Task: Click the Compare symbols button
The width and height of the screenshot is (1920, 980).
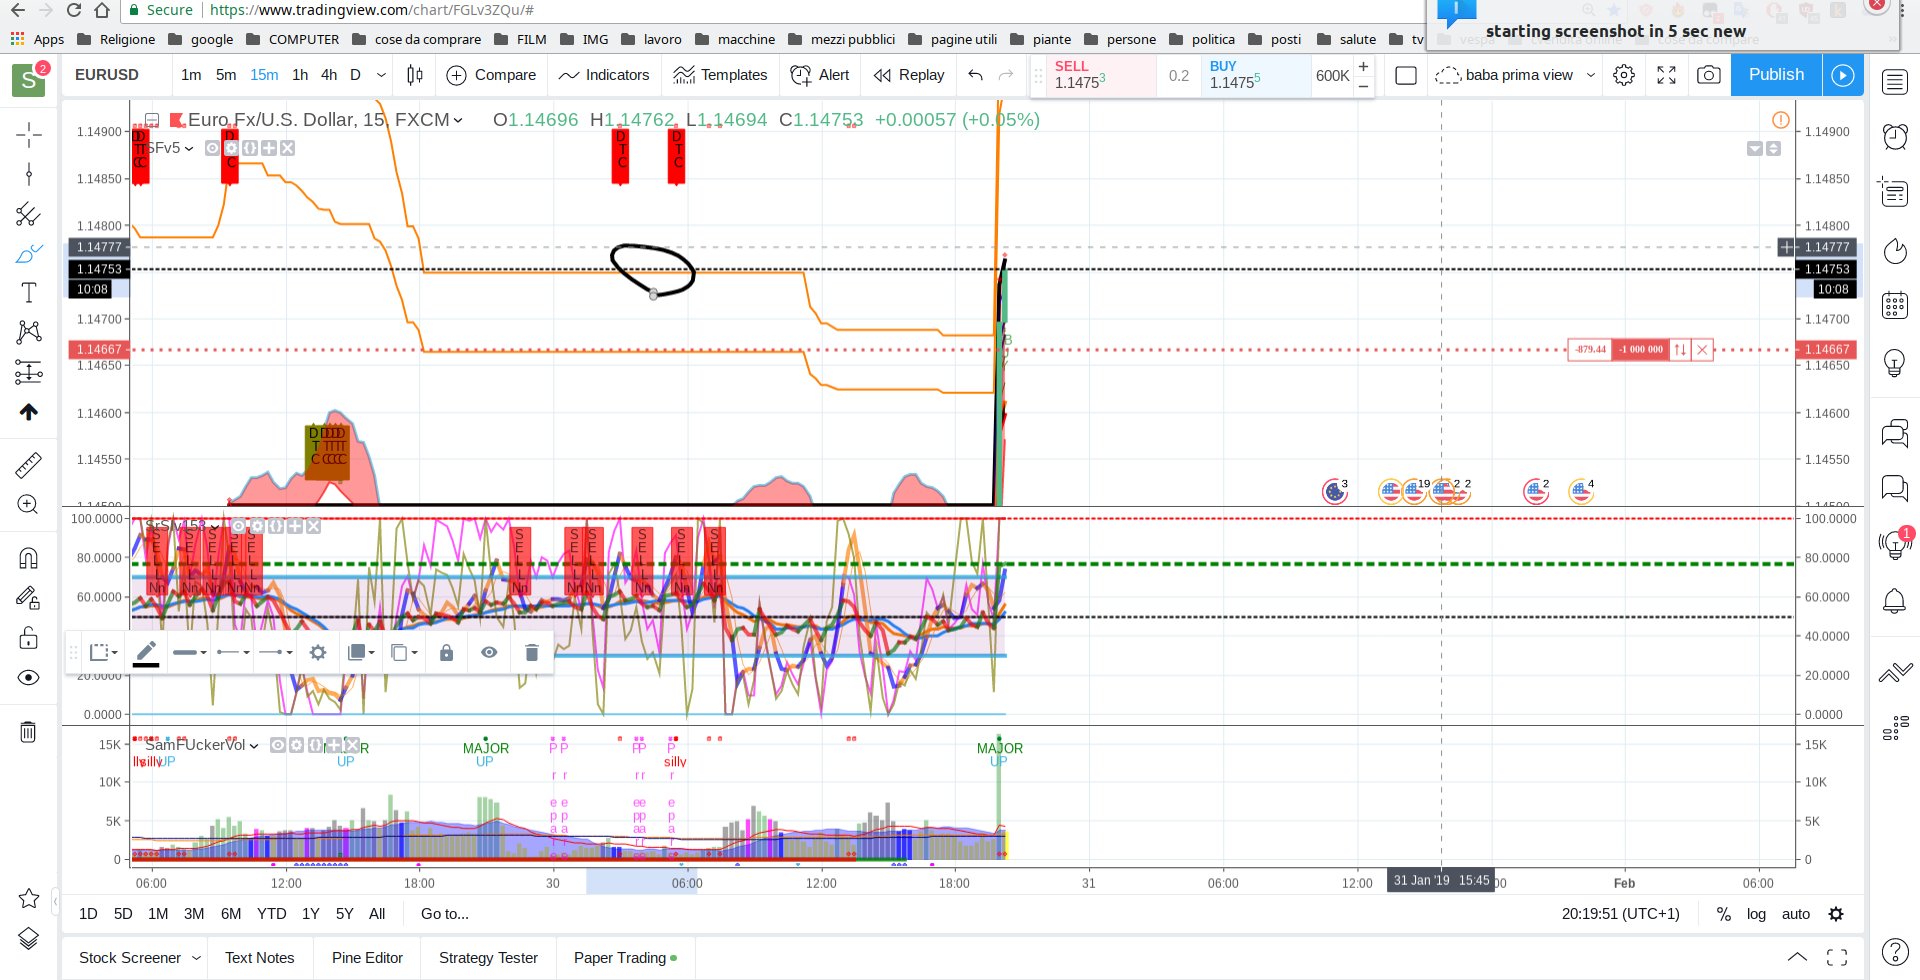Action: 491,75
